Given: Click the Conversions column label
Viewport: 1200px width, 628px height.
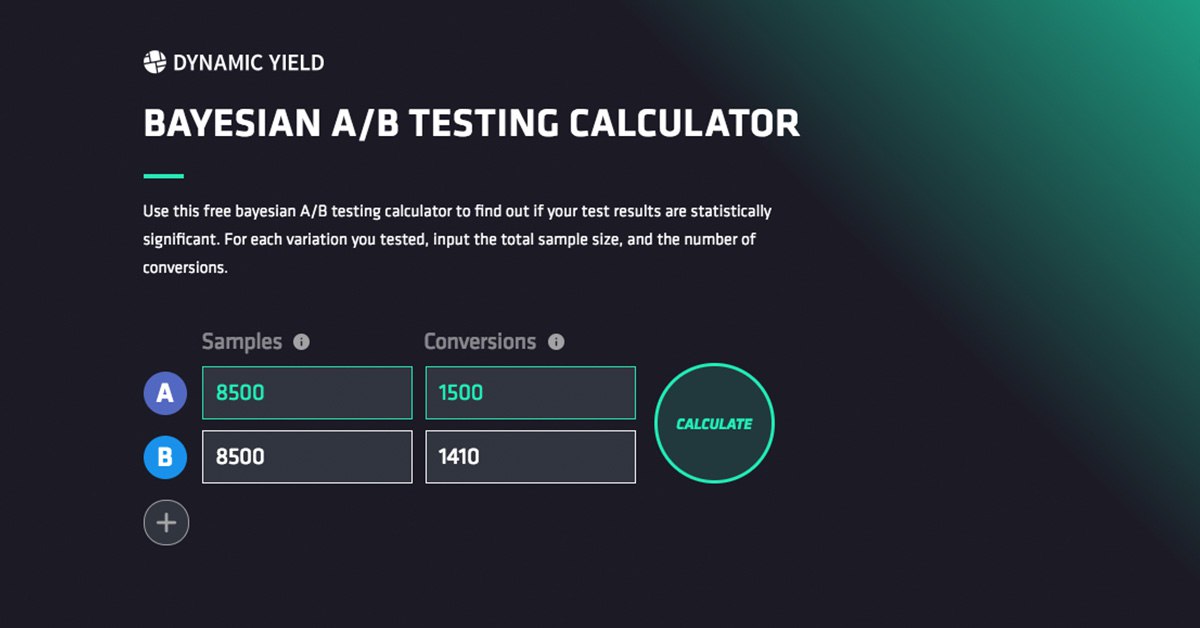Looking at the screenshot, I should [480, 342].
